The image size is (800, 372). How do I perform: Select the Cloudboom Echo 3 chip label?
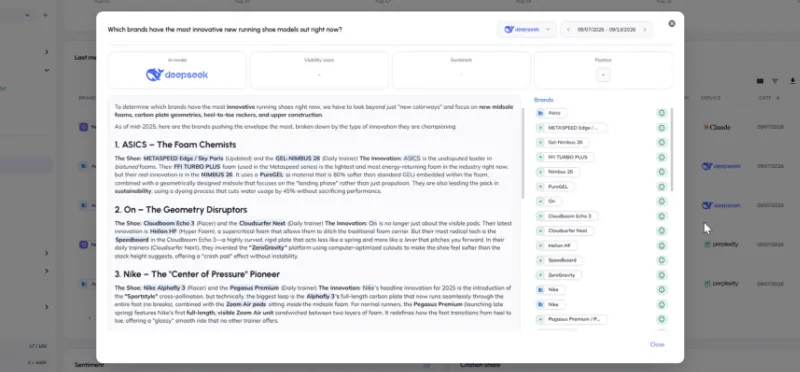569,216
